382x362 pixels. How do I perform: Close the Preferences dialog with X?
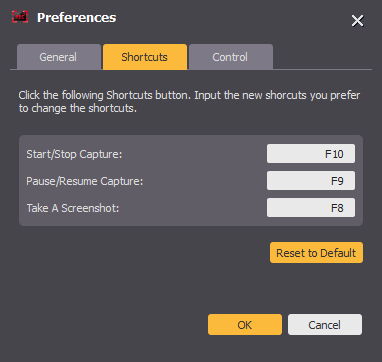pyautogui.click(x=357, y=21)
